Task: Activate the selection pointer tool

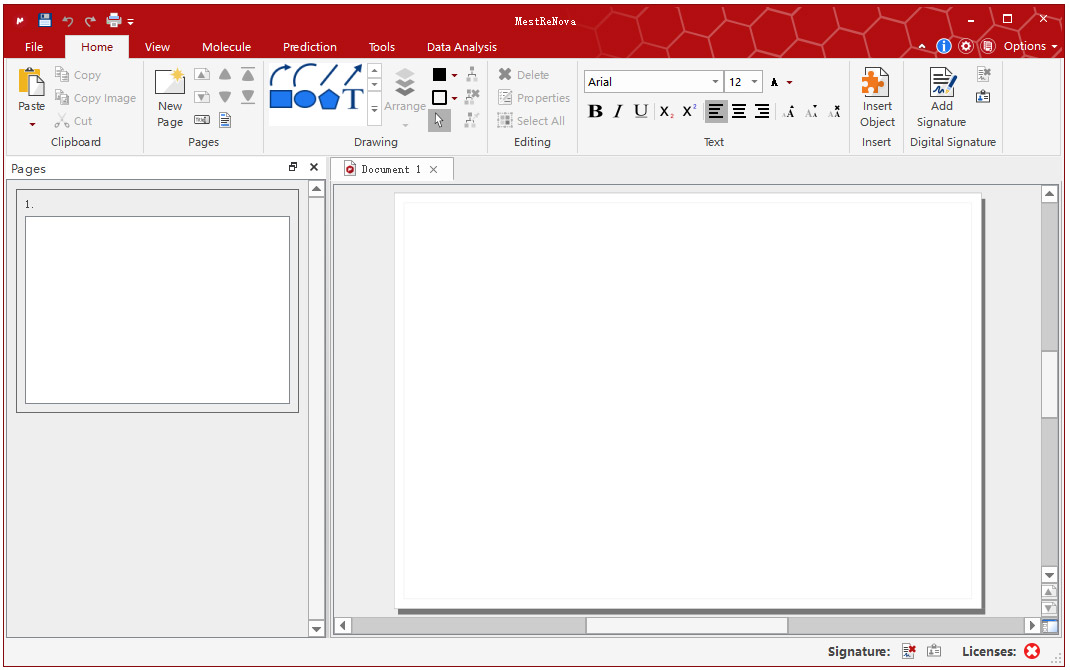Action: pos(439,121)
